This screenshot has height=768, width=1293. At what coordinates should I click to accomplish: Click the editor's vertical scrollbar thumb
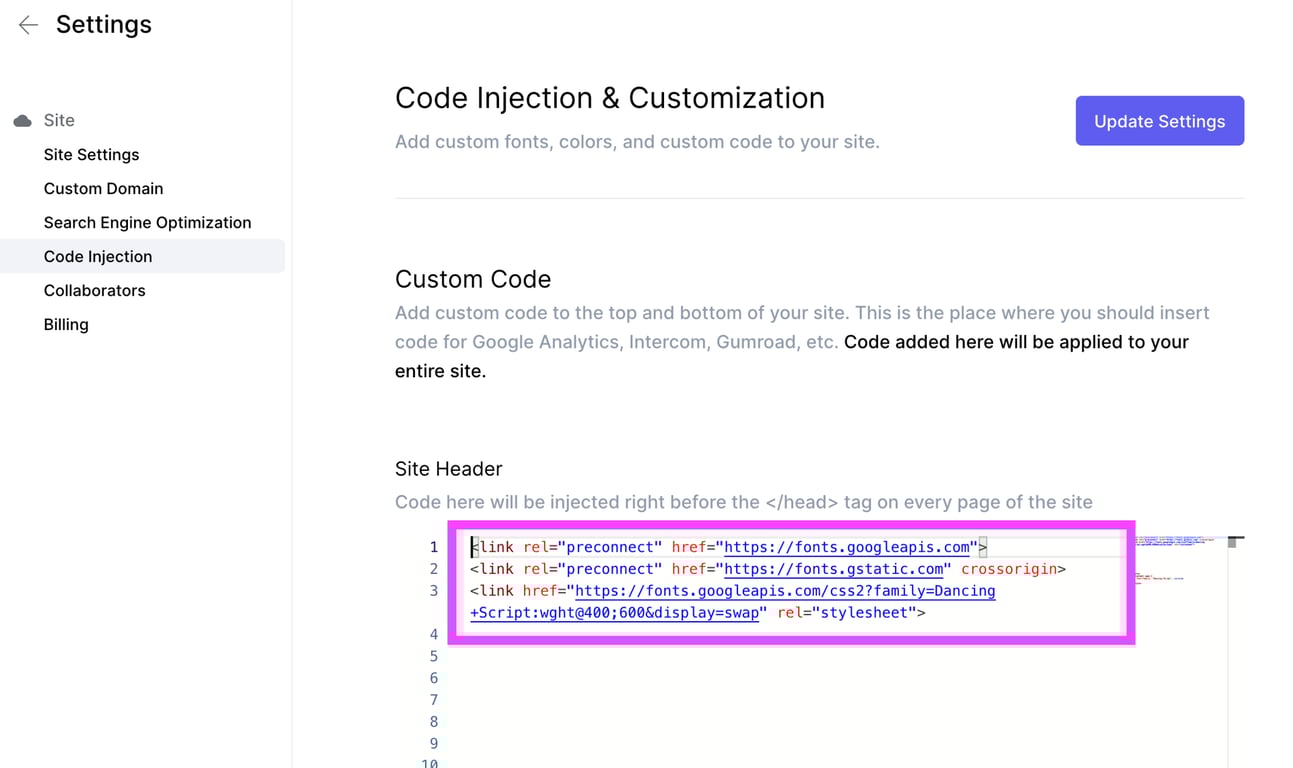coord(1235,542)
